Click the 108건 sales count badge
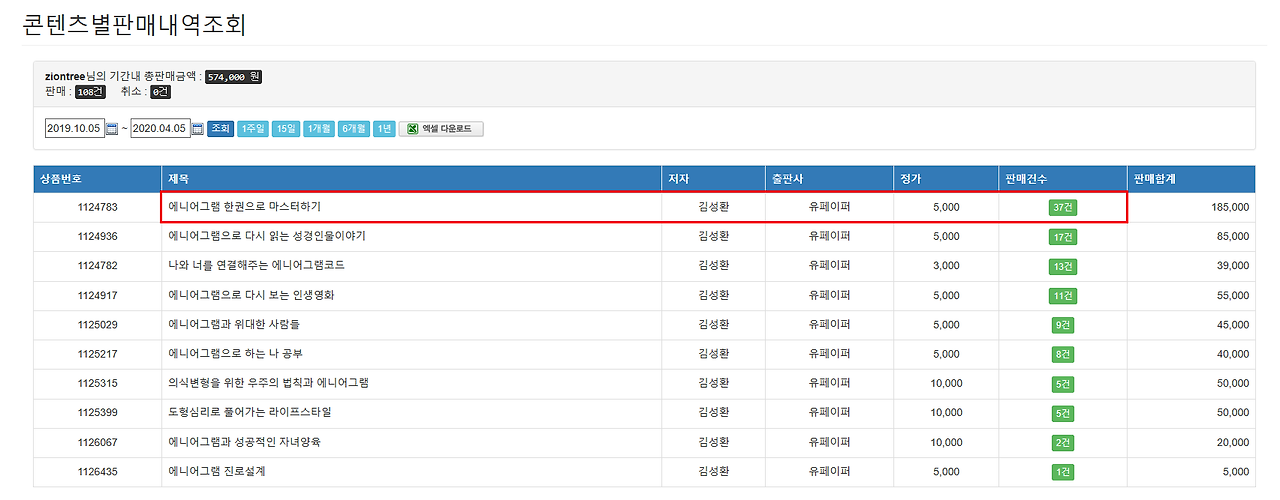The height and width of the screenshot is (500, 1280). point(90,92)
